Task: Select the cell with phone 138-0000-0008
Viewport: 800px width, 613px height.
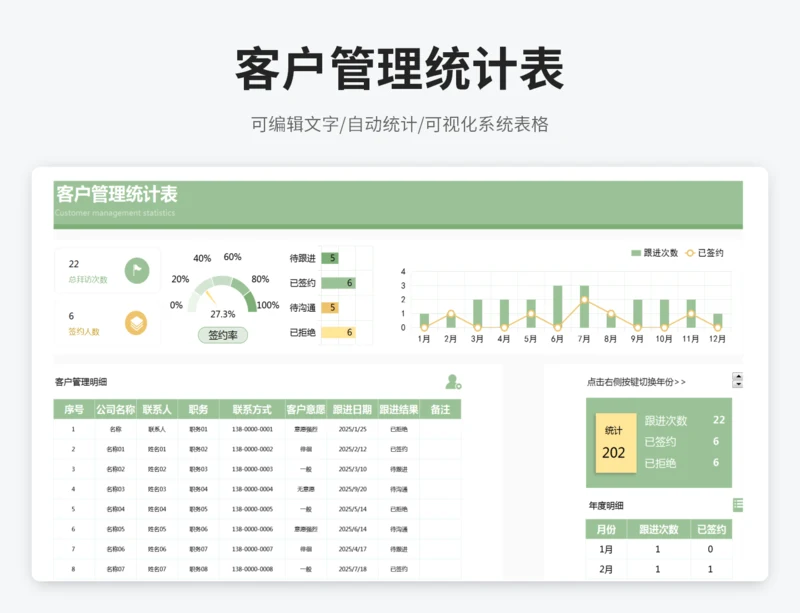Action: point(252,569)
